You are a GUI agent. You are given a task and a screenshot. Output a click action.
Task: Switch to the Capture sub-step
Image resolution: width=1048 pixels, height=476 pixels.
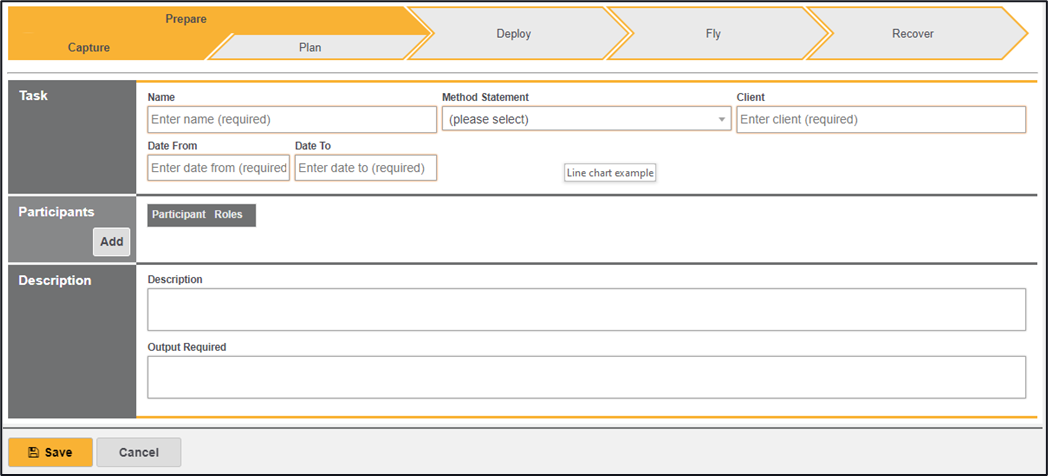click(x=89, y=47)
